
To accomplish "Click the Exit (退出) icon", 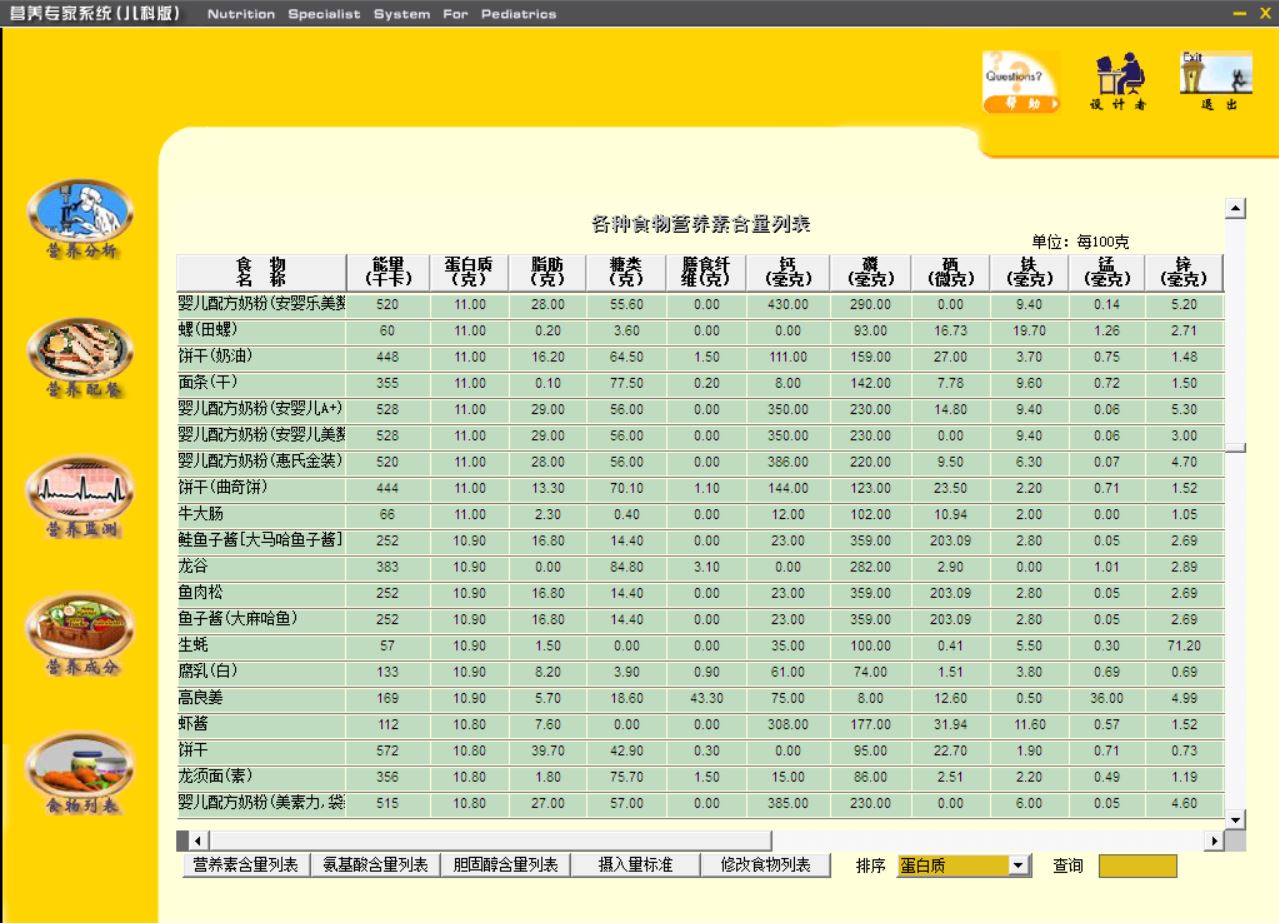I will click(x=1216, y=82).
